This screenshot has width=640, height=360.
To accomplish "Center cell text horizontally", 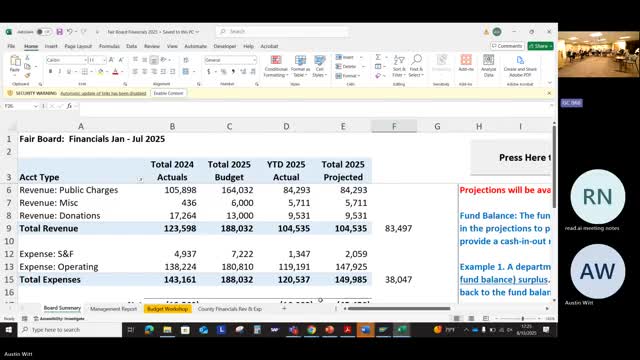I will [144, 71].
